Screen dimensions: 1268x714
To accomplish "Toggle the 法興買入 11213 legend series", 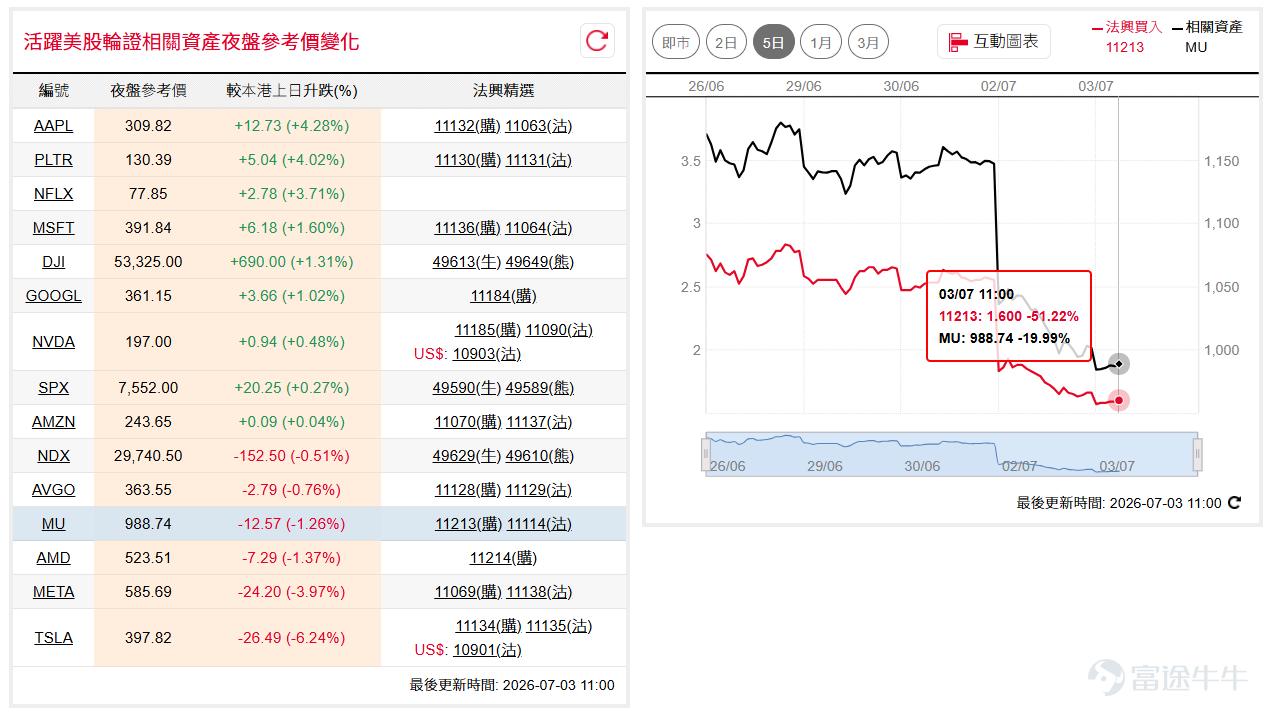I will 1127,37.
